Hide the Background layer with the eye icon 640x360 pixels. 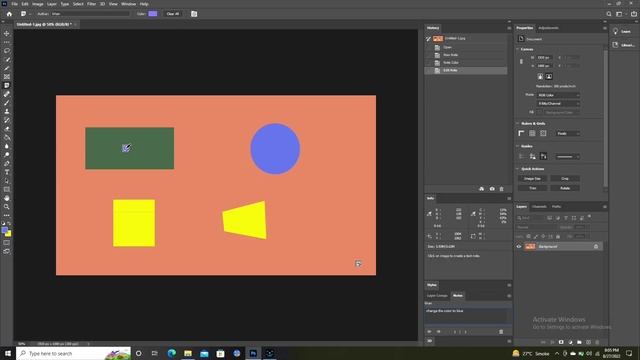(519, 247)
